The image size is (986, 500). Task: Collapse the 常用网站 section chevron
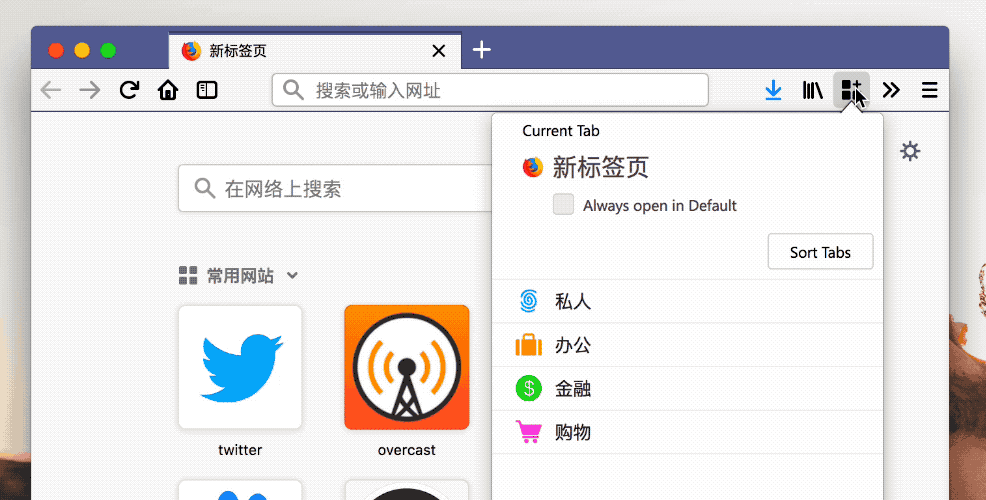click(x=292, y=275)
